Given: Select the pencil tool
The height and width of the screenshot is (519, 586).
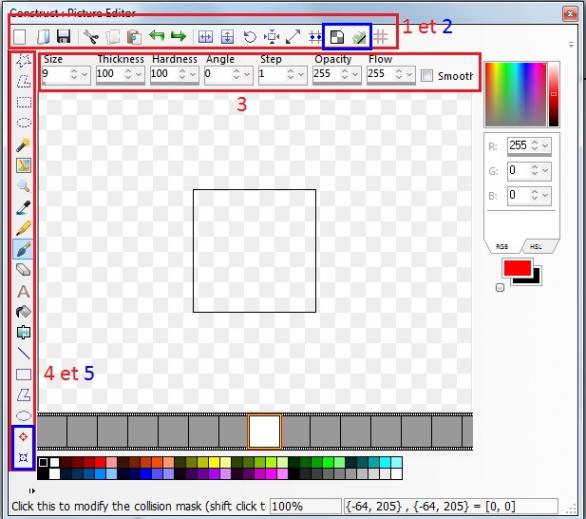Looking at the screenshot, I should 24,228.
